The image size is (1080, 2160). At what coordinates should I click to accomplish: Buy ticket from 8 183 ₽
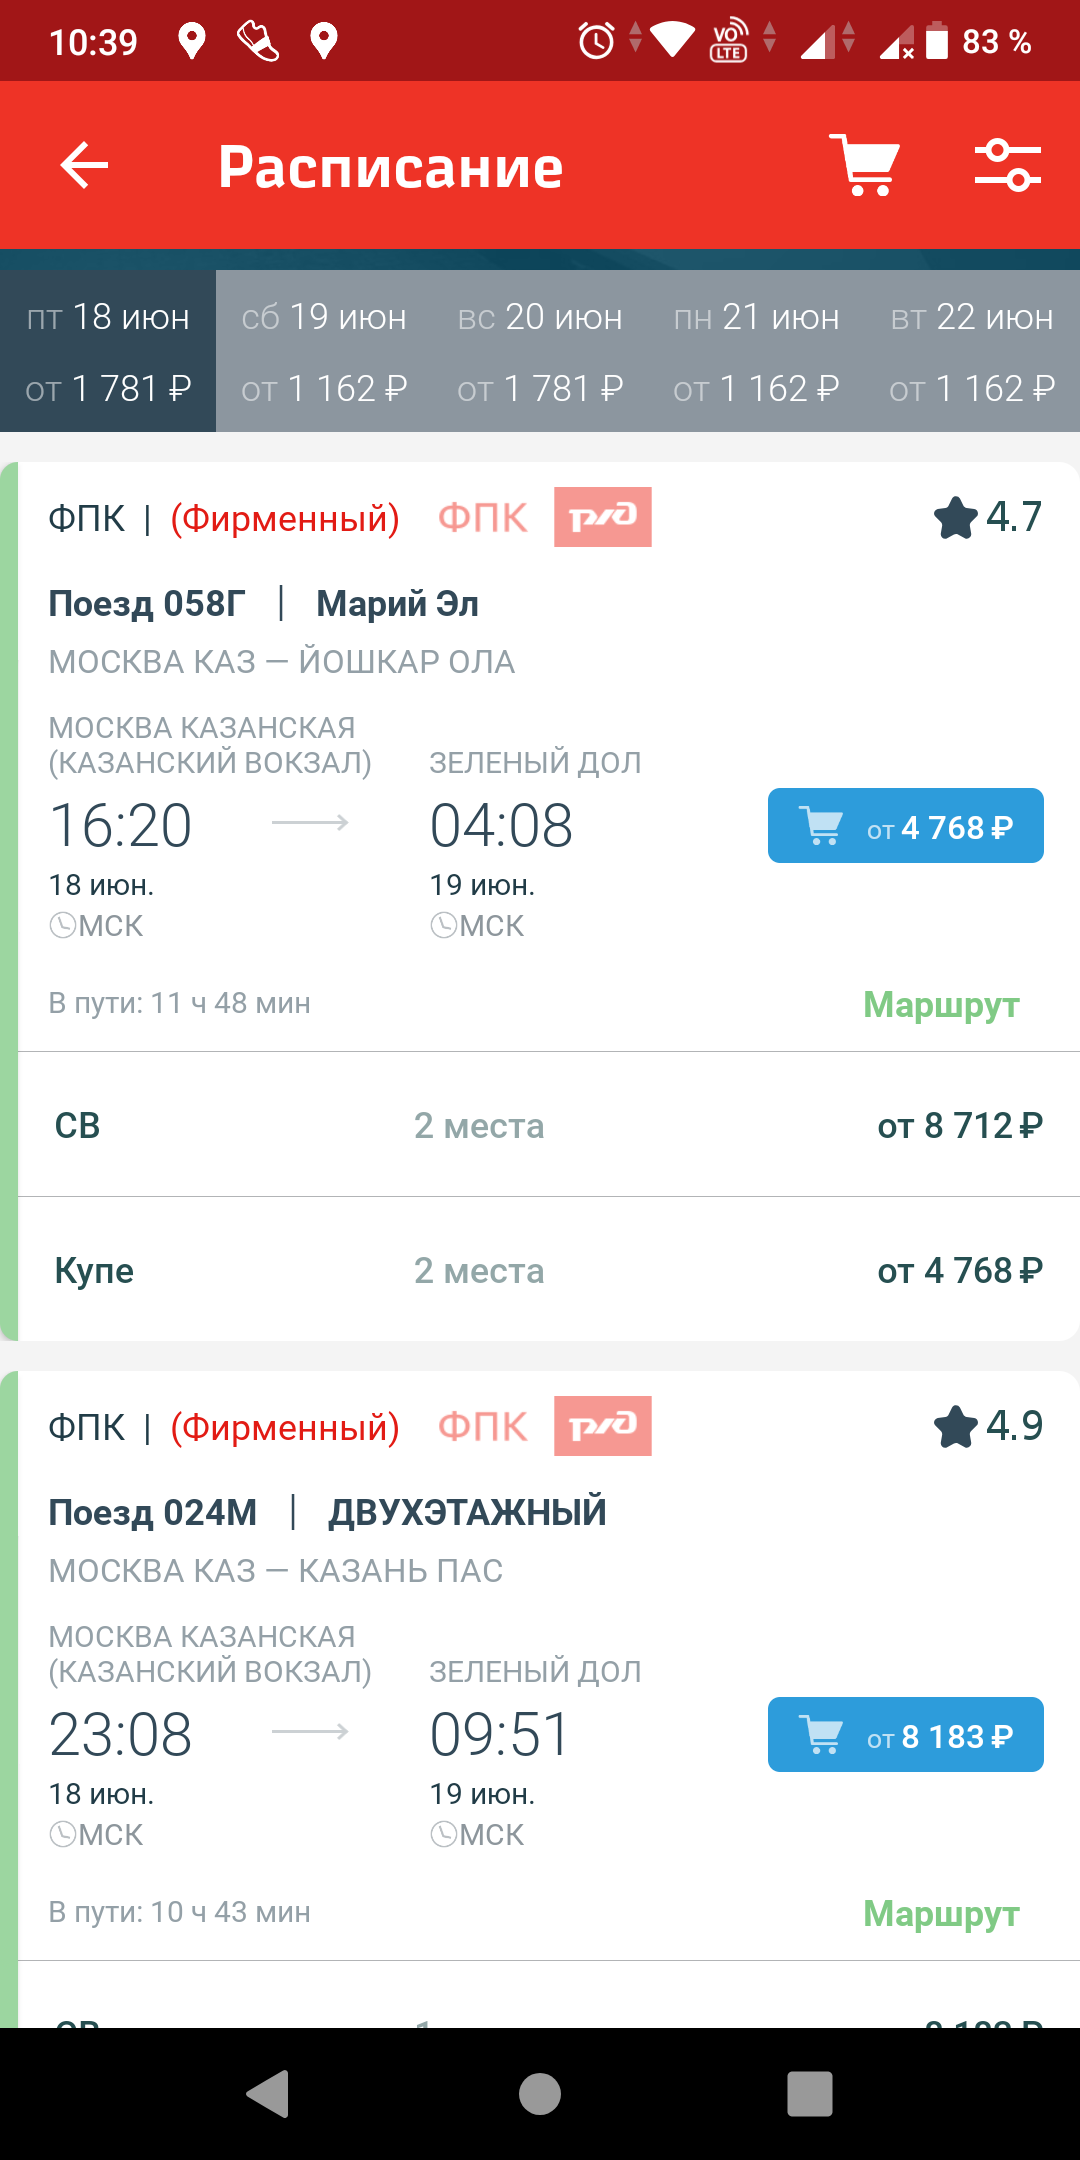pos(905,1735)
